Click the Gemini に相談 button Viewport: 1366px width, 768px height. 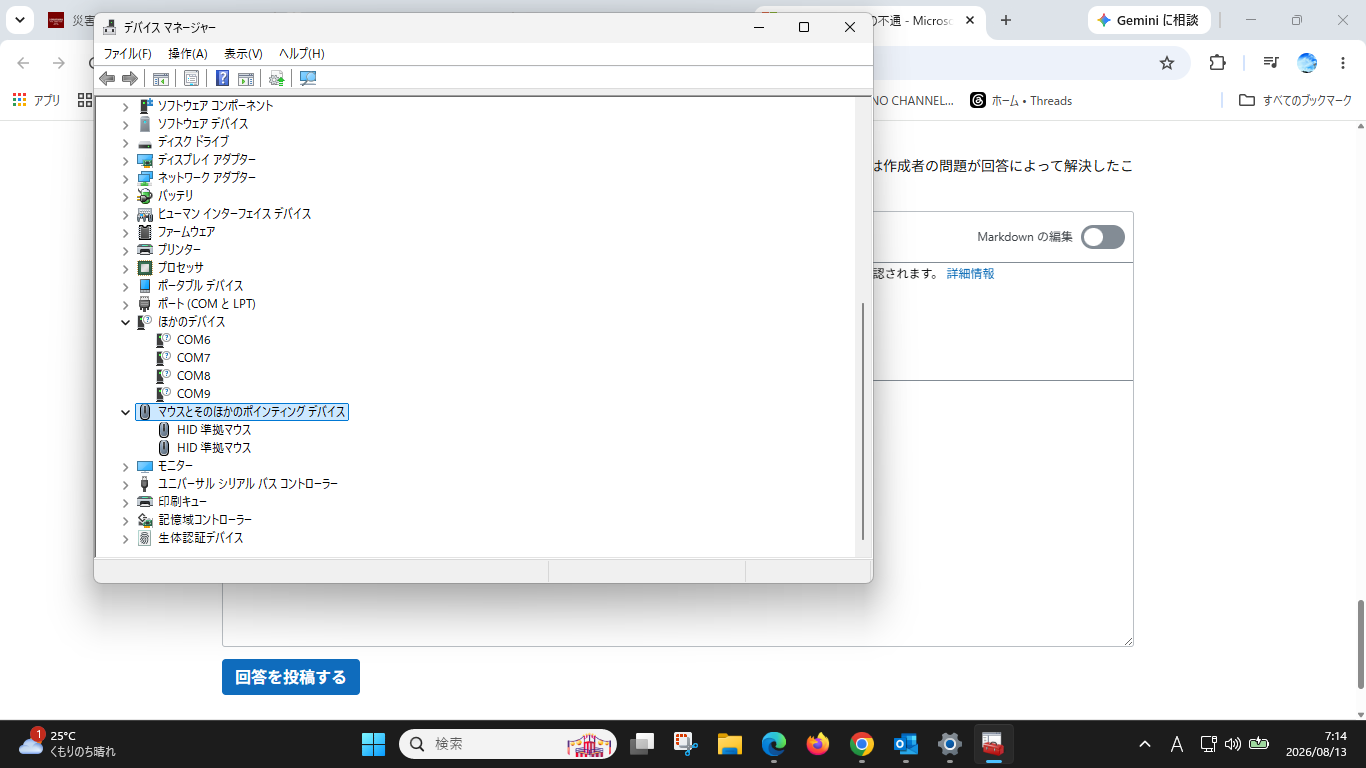(1149, 20)
